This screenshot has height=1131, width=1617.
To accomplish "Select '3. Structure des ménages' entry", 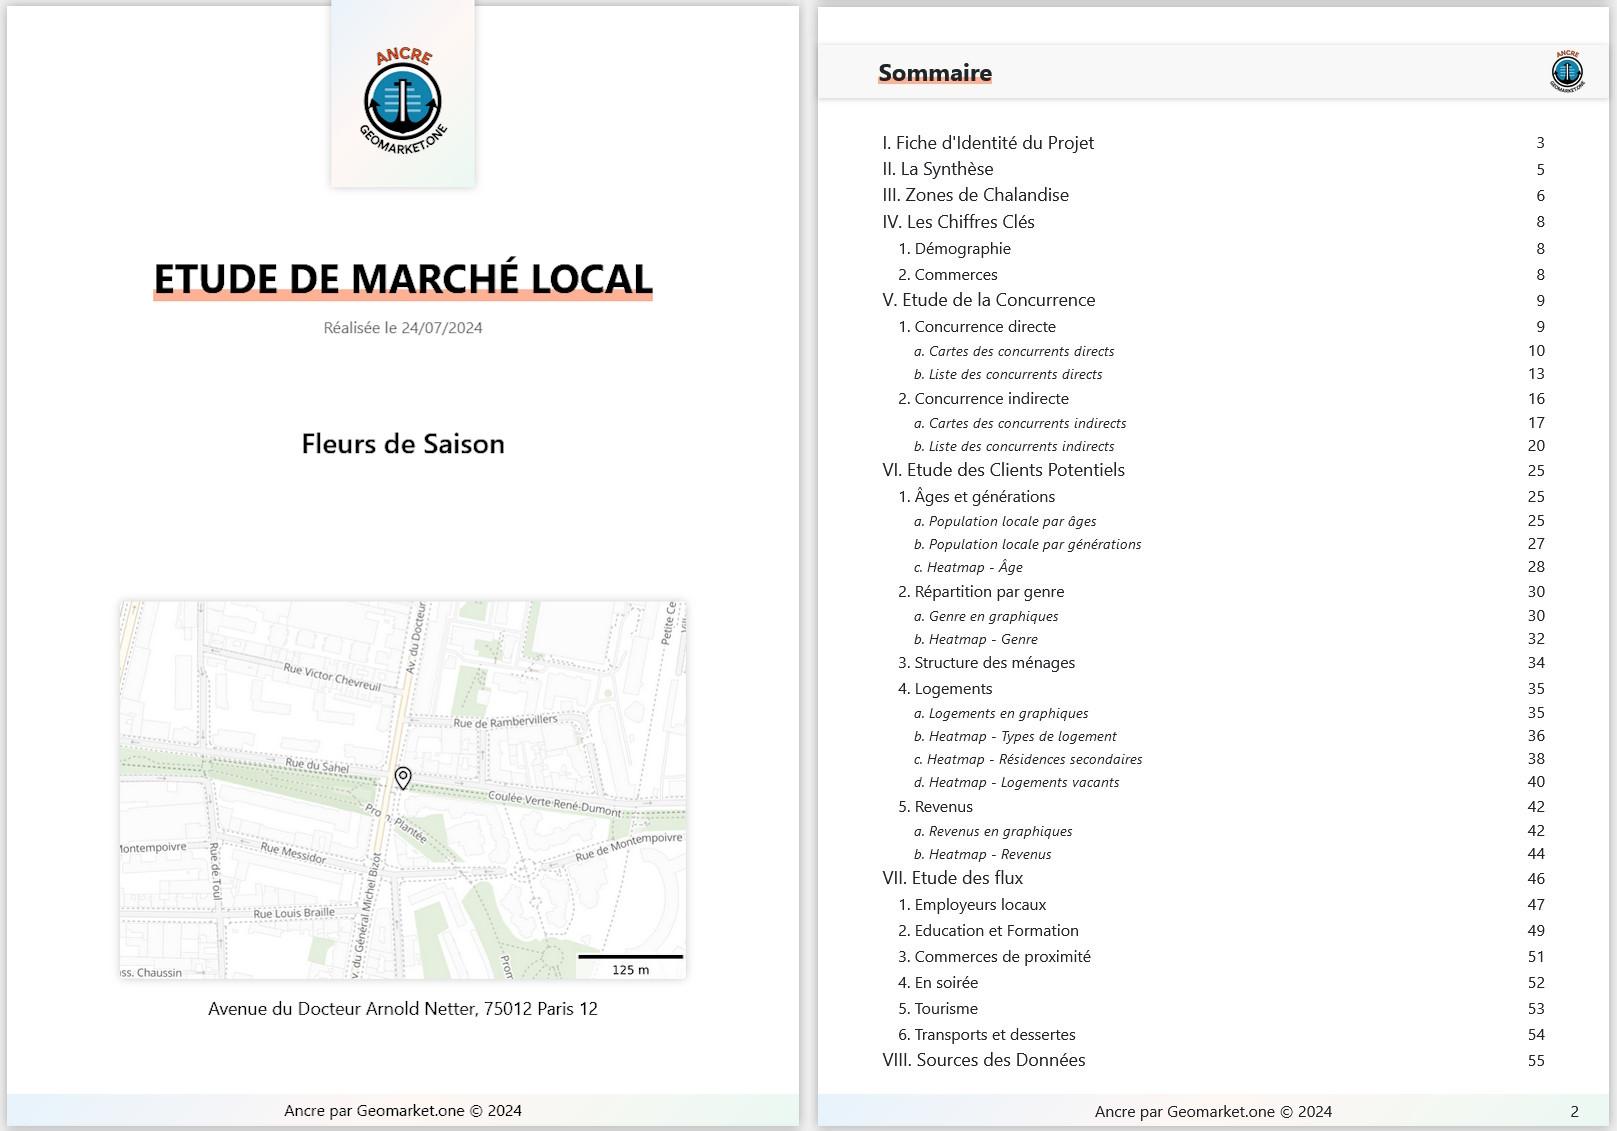I will click(x=986, y=662).
